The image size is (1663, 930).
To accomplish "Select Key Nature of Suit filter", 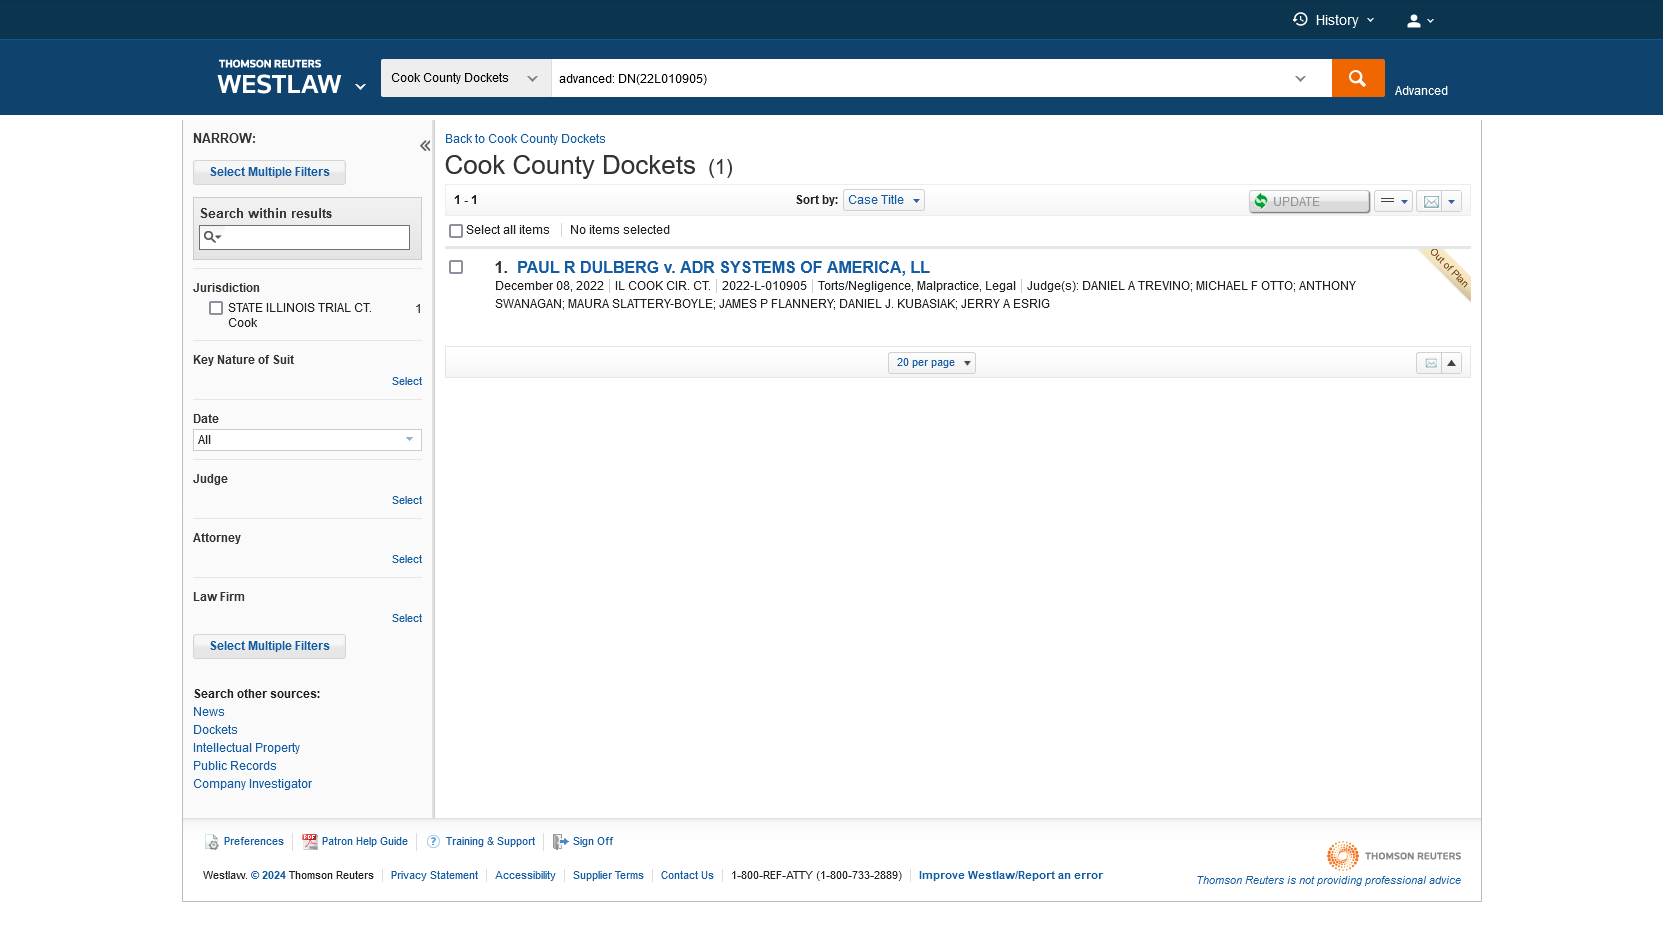I will click(407, 381).
